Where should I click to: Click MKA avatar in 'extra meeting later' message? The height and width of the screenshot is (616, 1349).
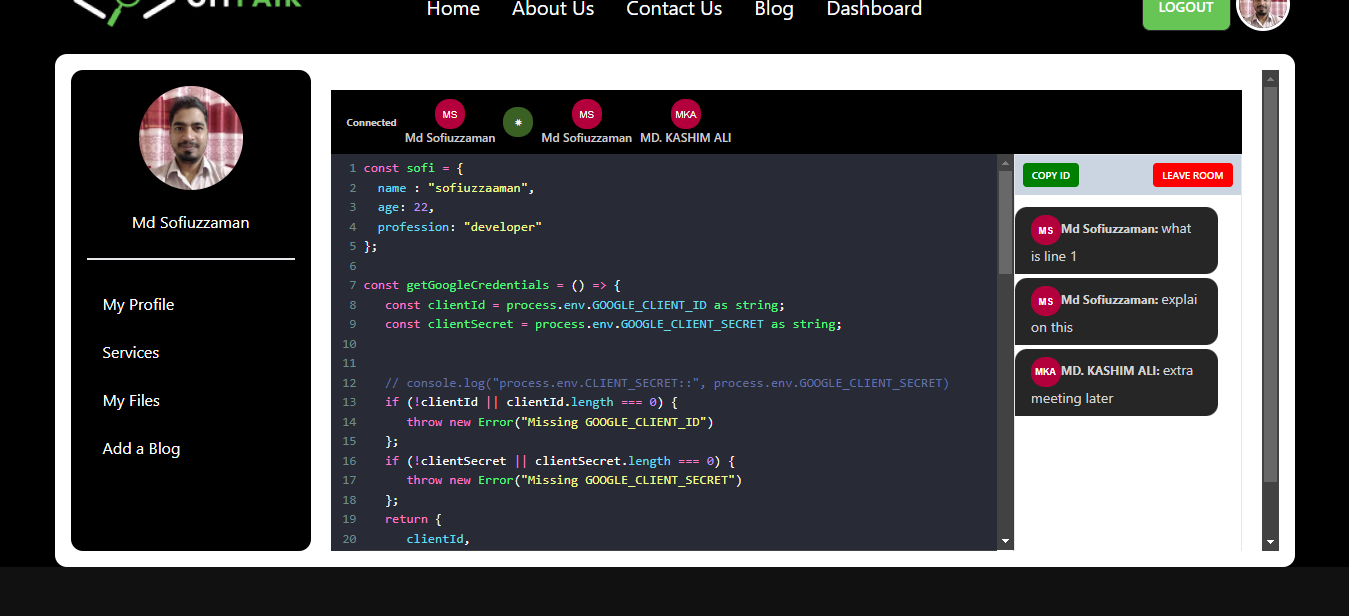click(1046, 372)
